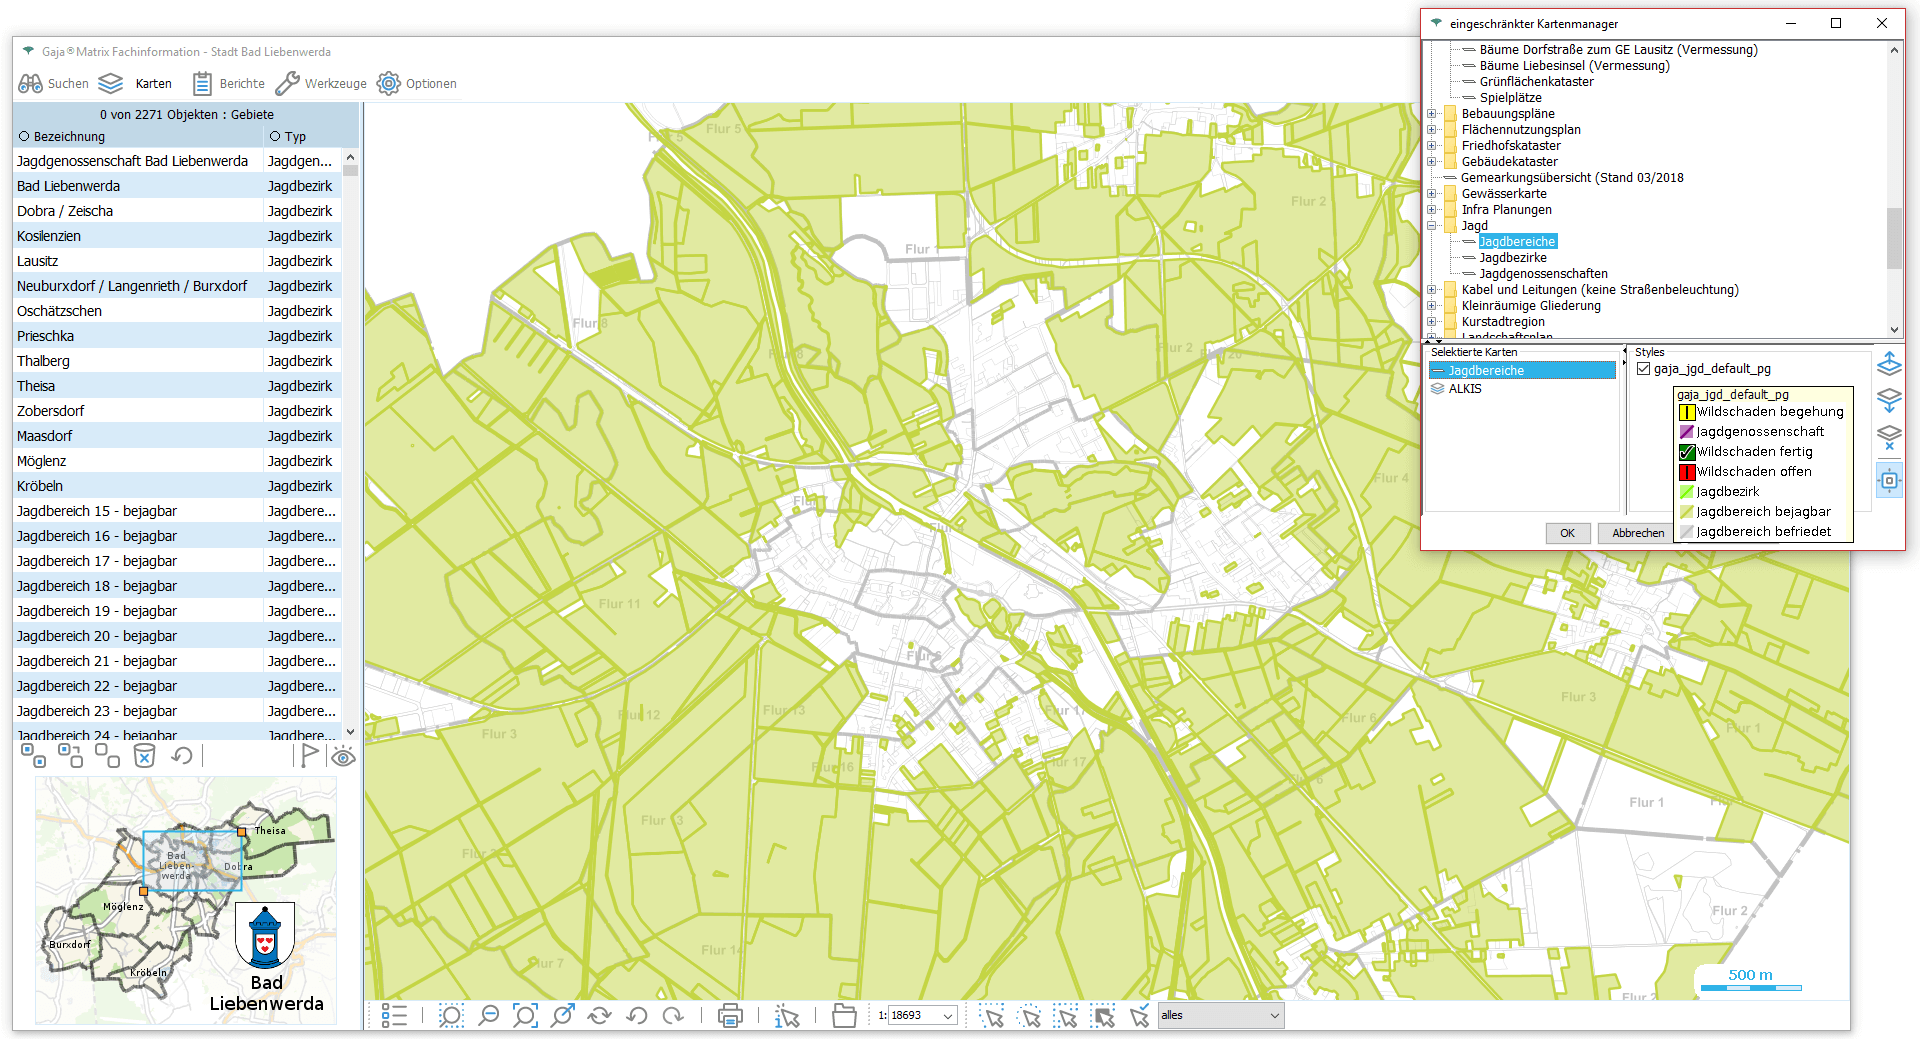
Task: Click the OK button in Kartenmanager
Action: 1567,533
